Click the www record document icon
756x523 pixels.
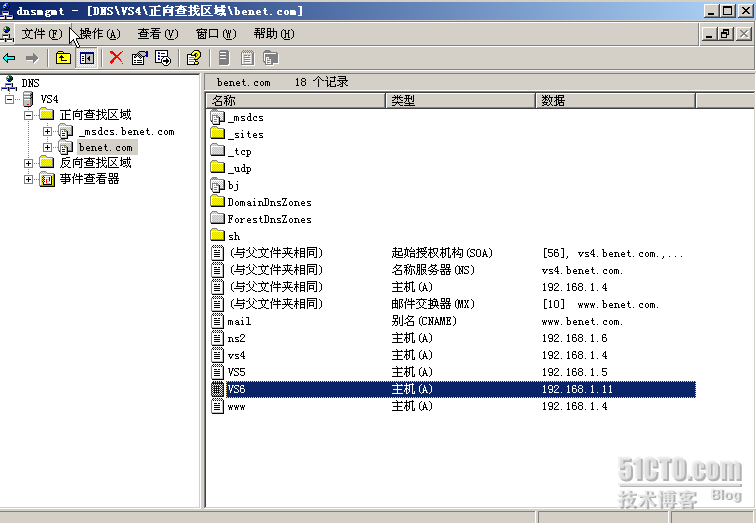tap(217, 406)
